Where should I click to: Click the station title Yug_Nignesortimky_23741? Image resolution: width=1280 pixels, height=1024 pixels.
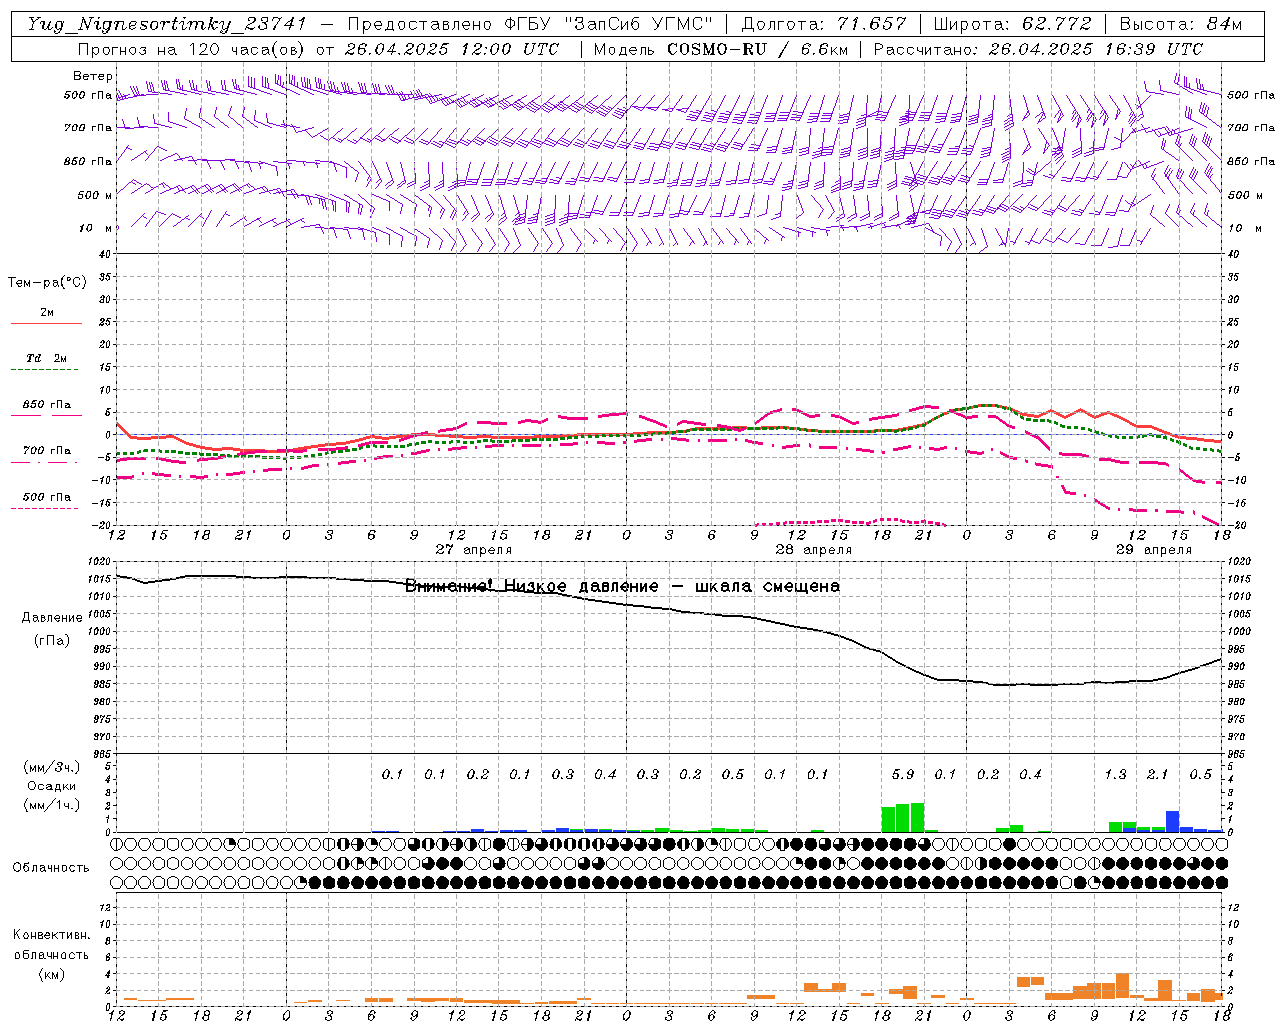(167, 25)
